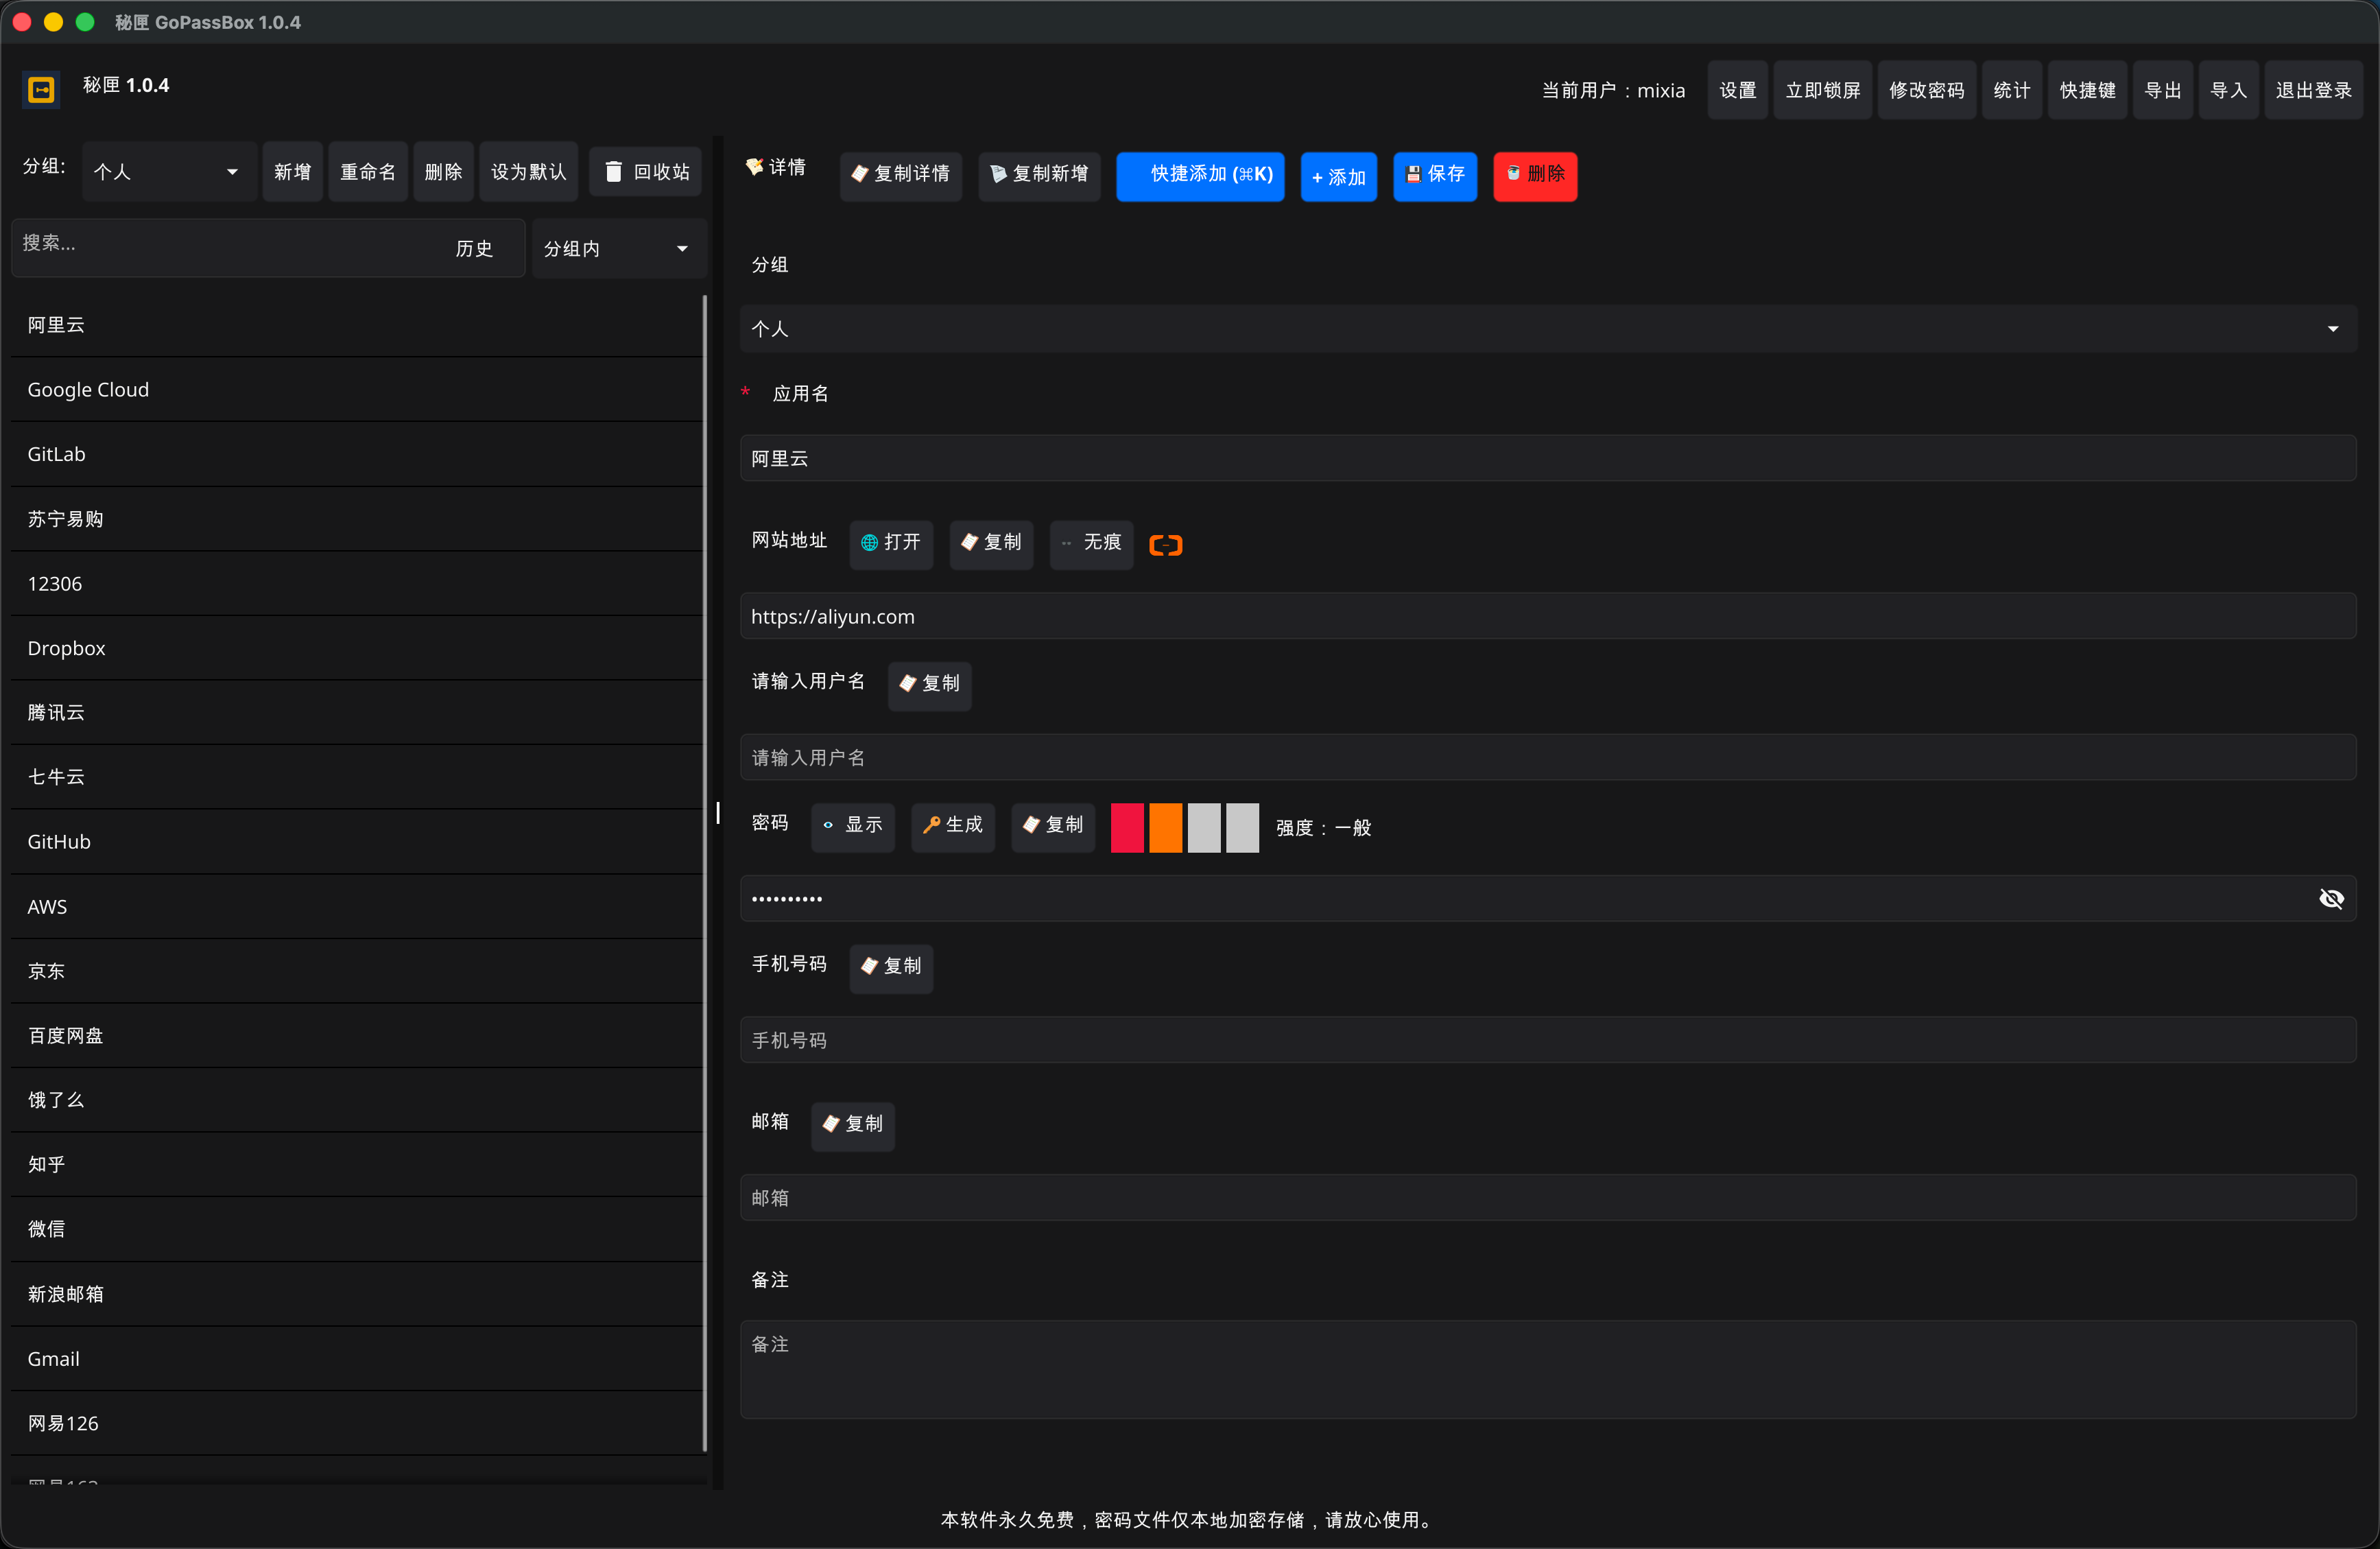2380x1549 pixels.
Task: Open the 统计 statistics menu item
Action: click(2011, 91)
